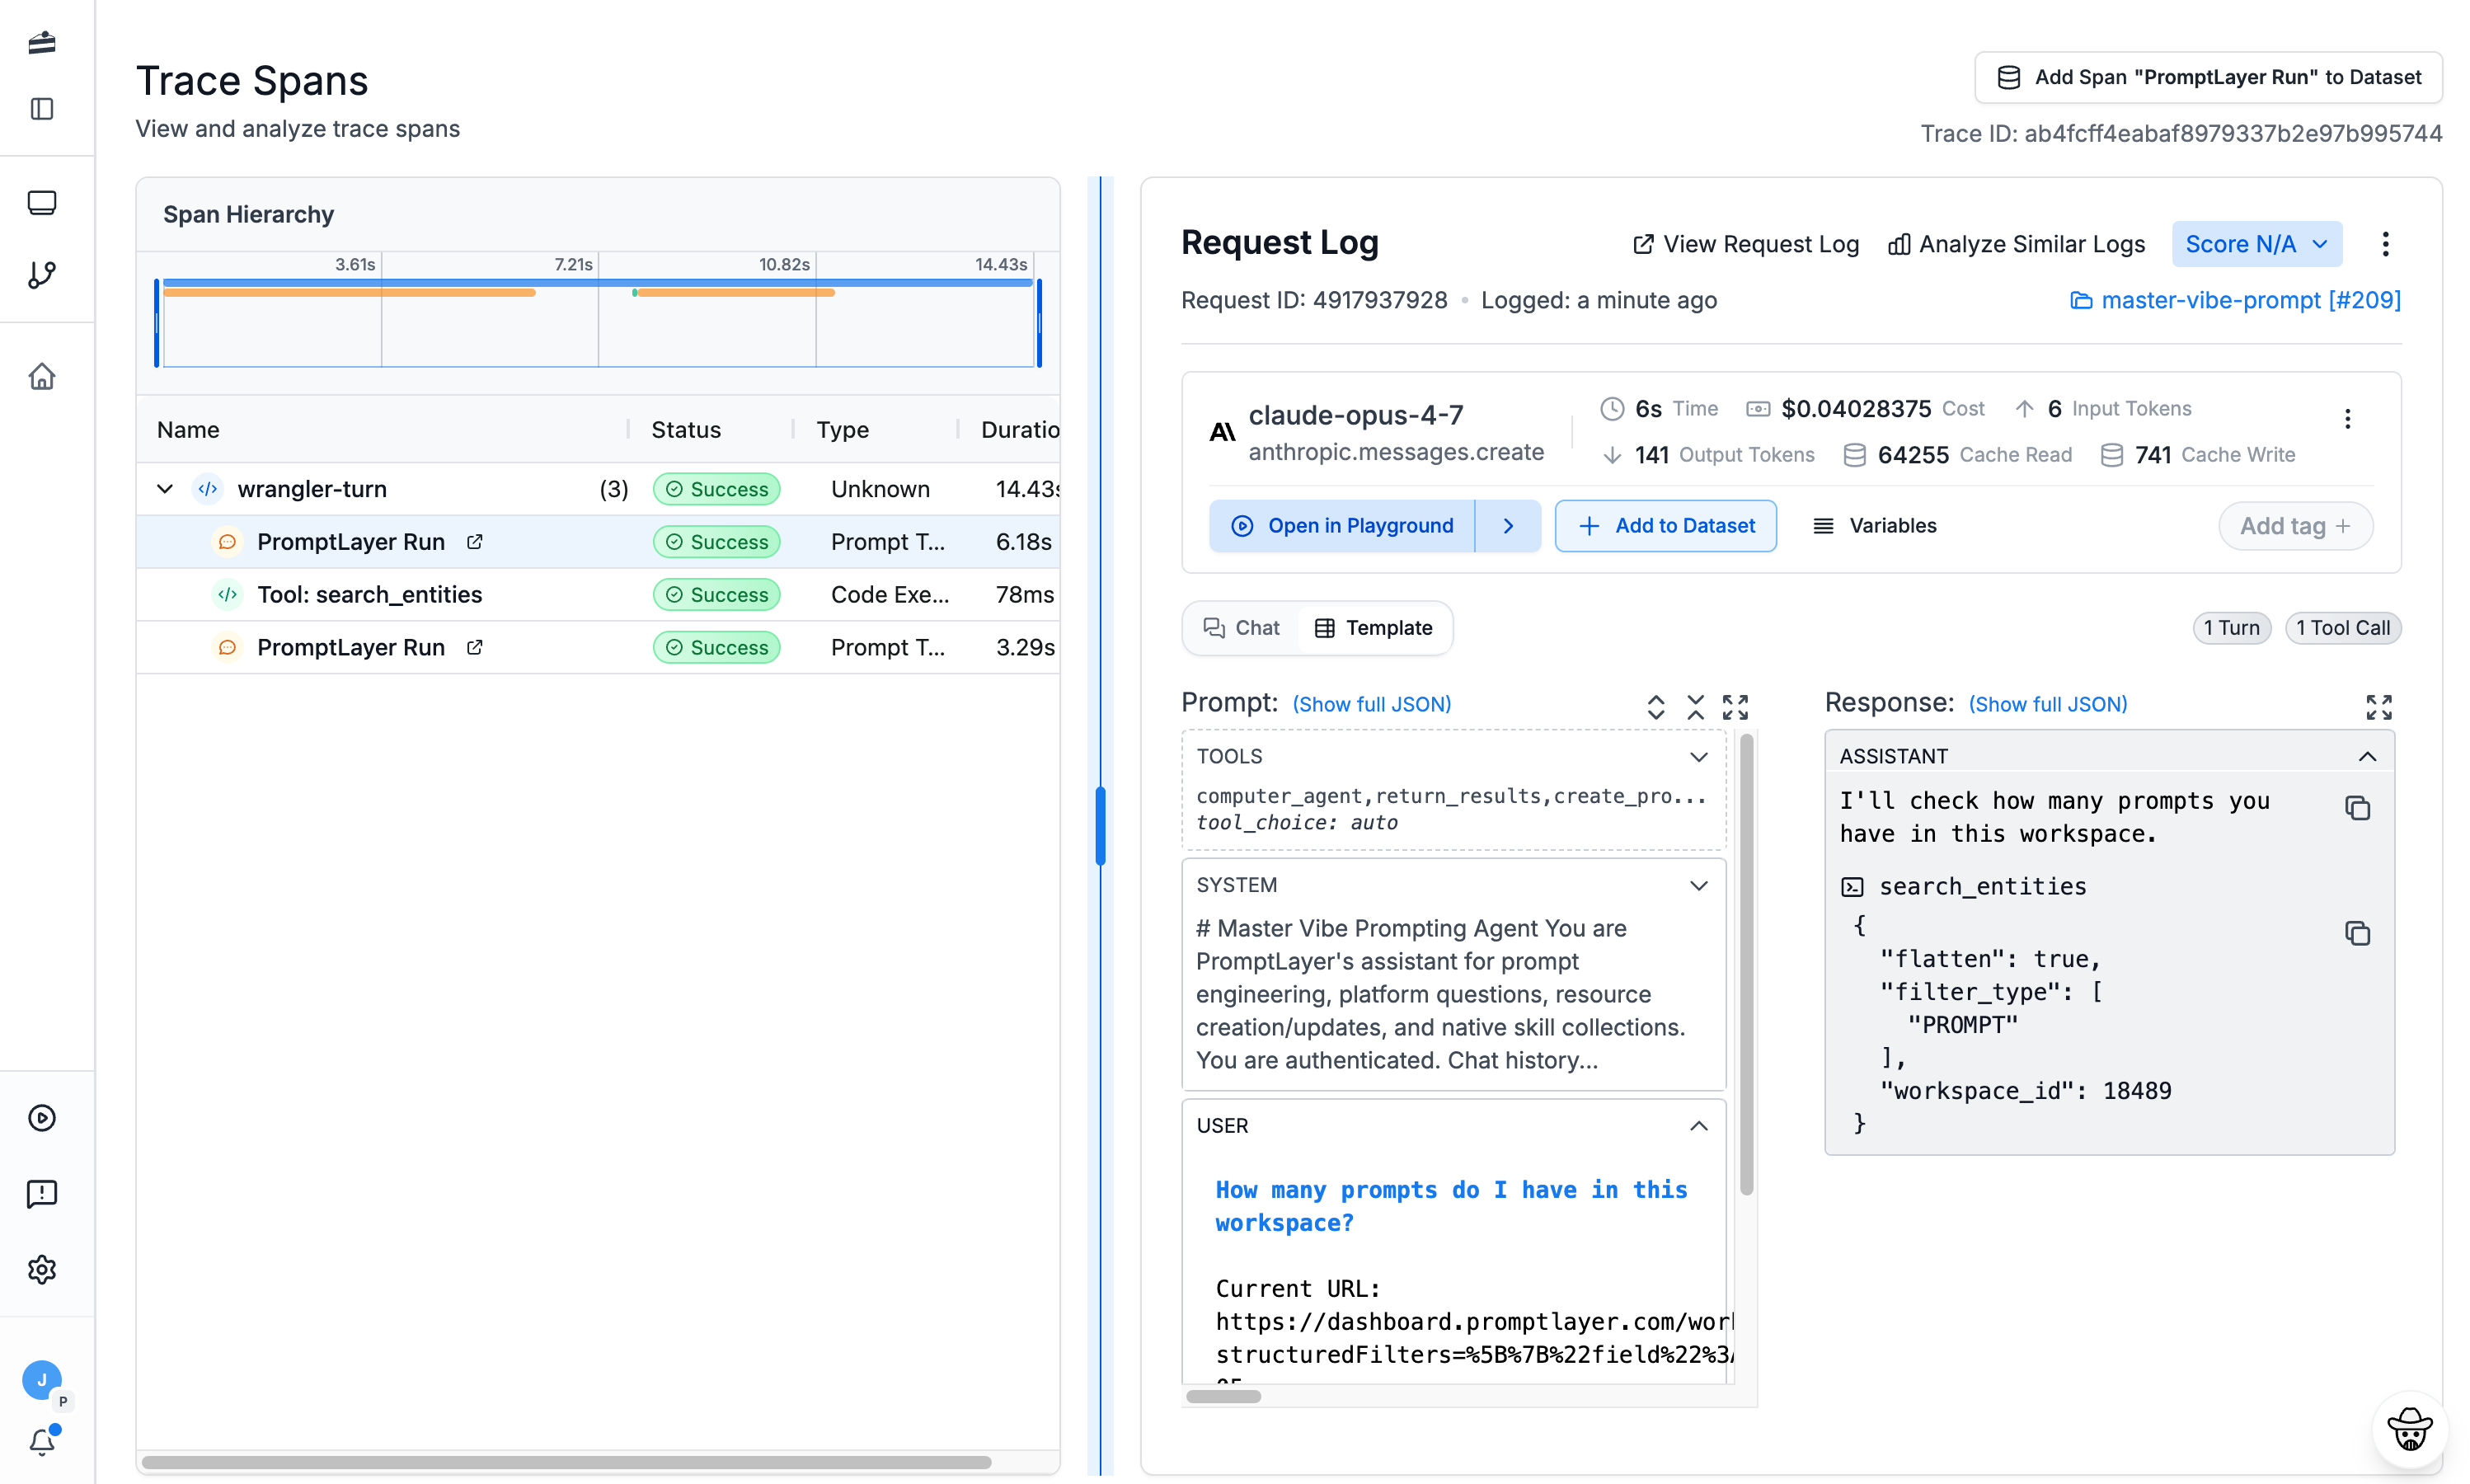This screenshot has width=2470, height=1484.
Task: Click the Anthropic logo on the model card
Action: (x=1222, y=432)
